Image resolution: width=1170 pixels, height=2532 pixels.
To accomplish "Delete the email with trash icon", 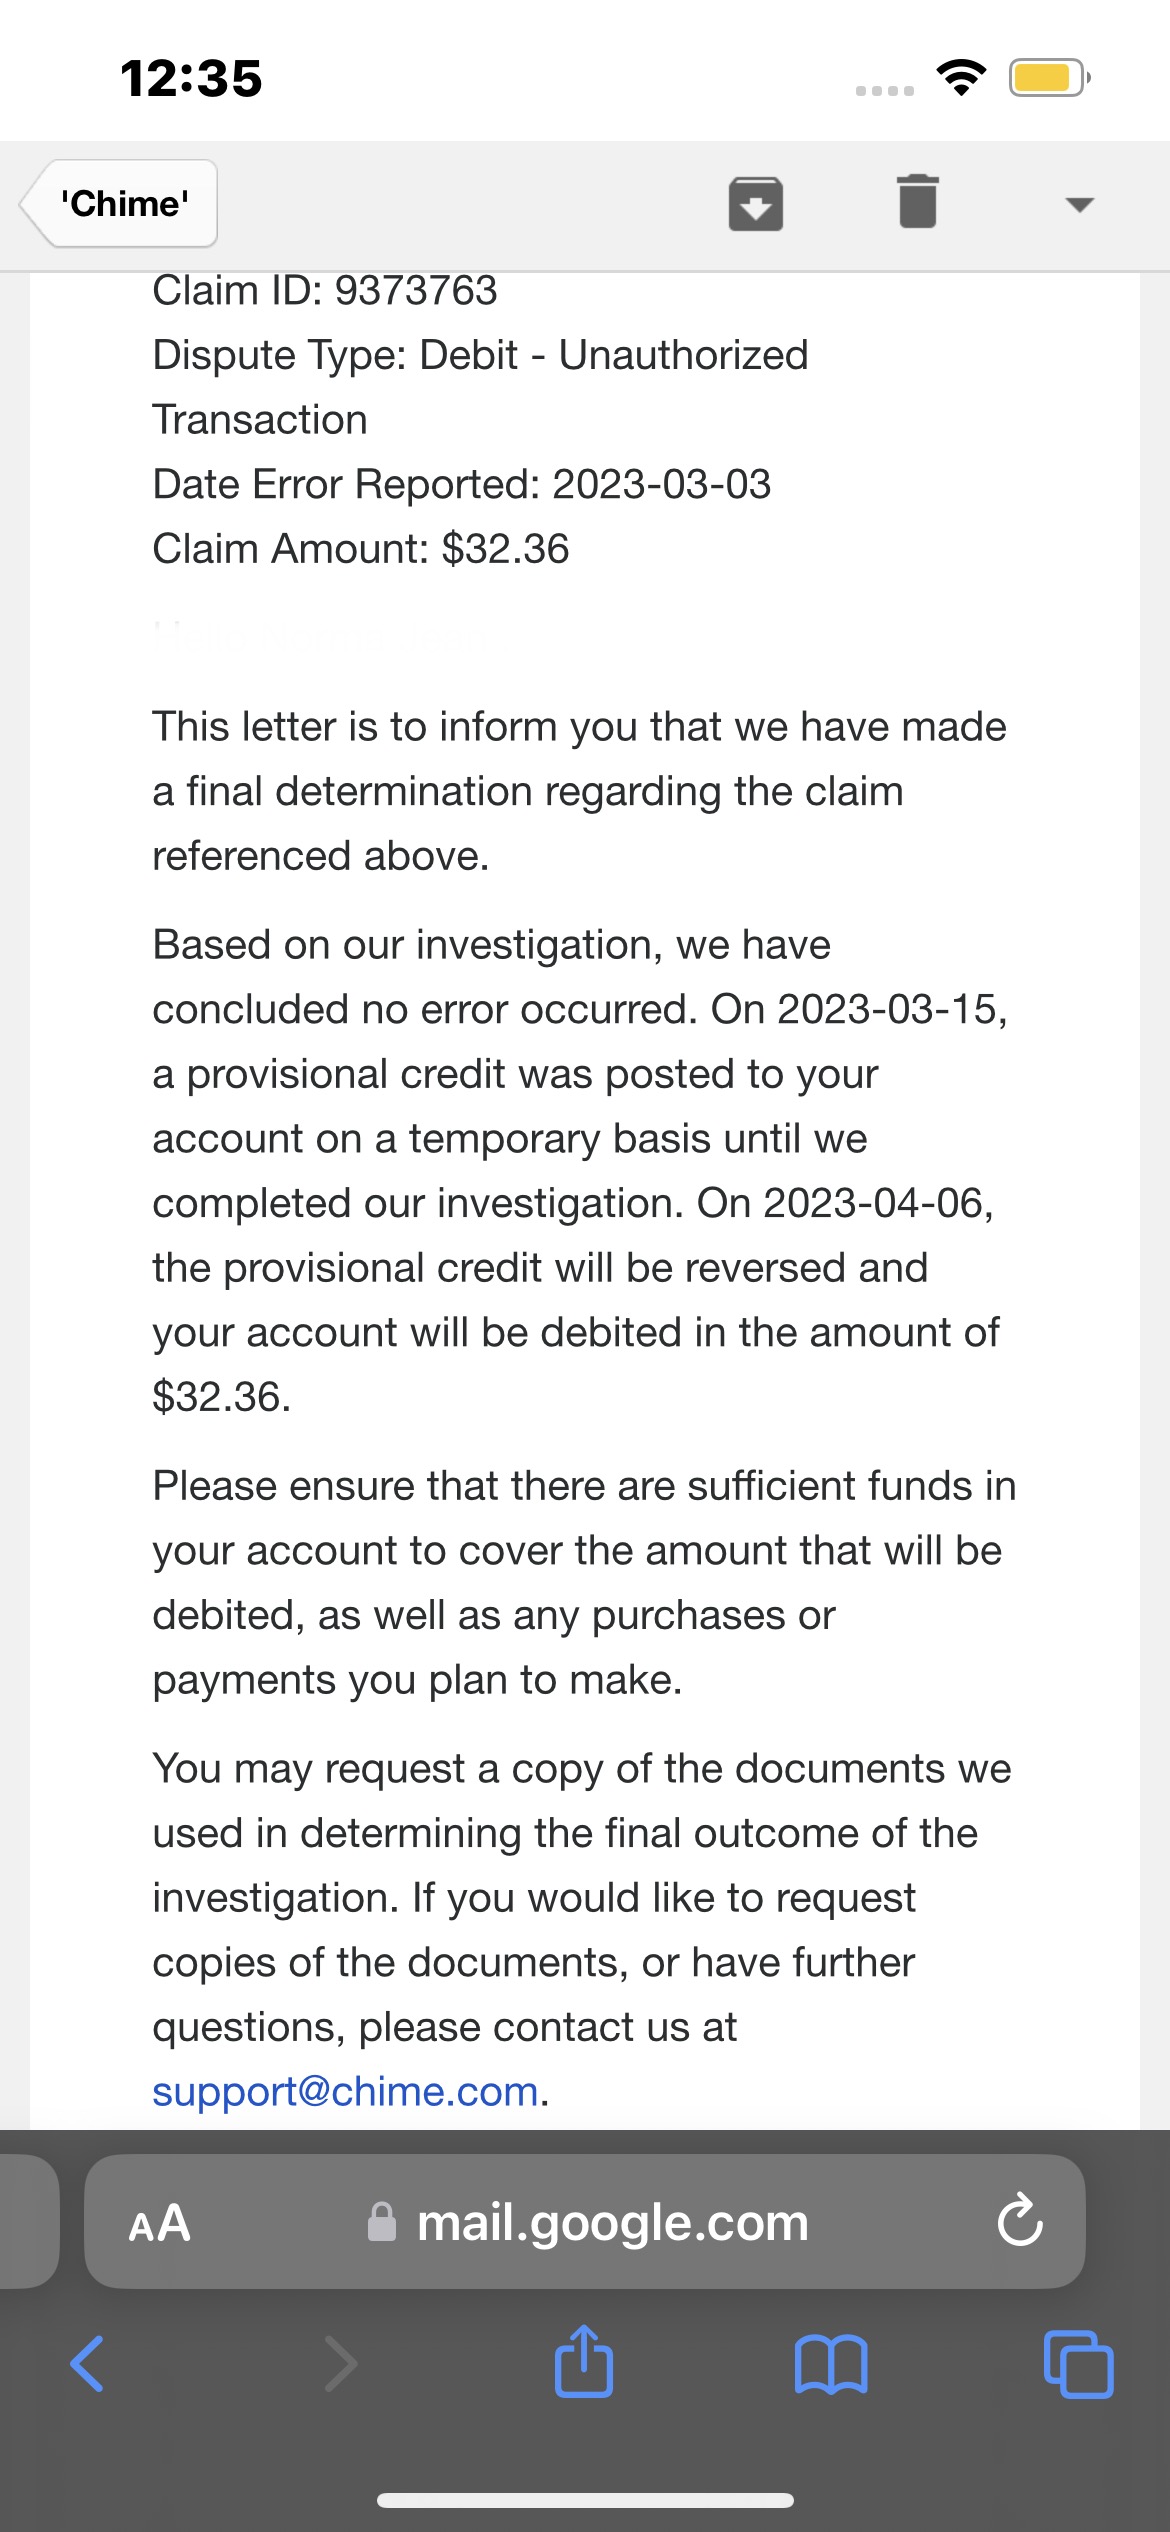I will (x=917, y=203).
